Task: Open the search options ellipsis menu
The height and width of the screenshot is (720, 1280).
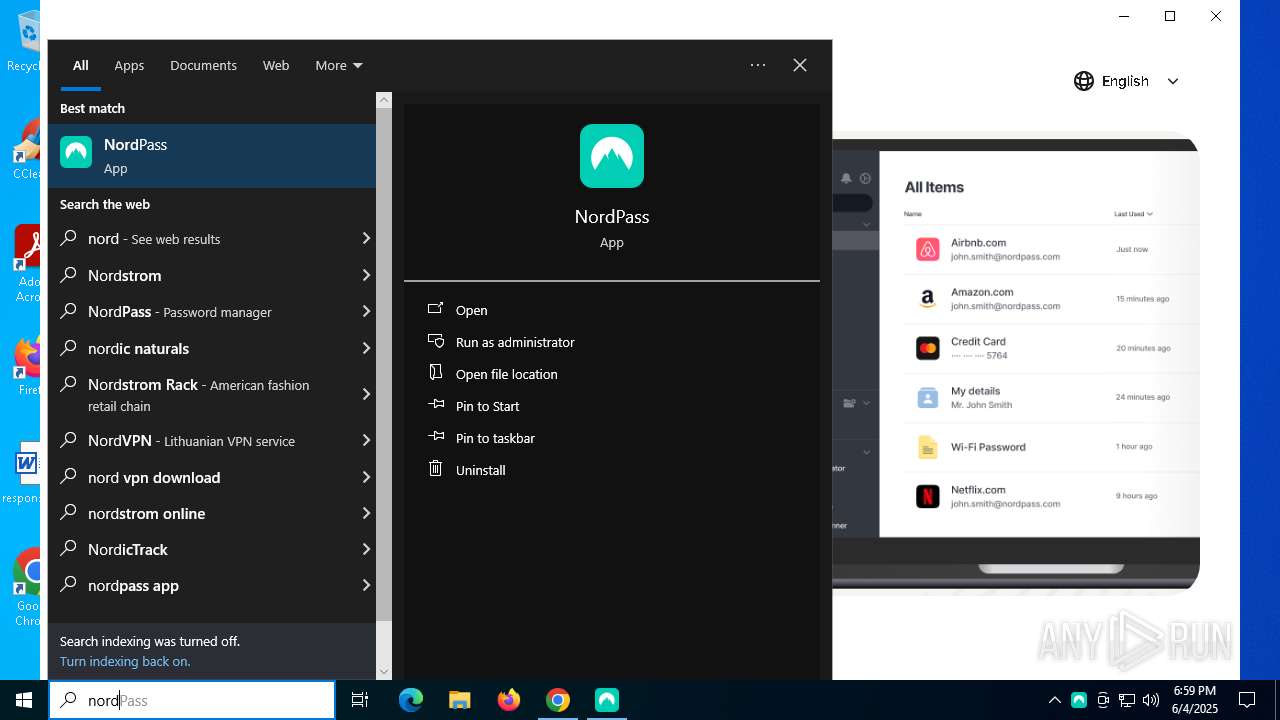Action: (758, 65)
